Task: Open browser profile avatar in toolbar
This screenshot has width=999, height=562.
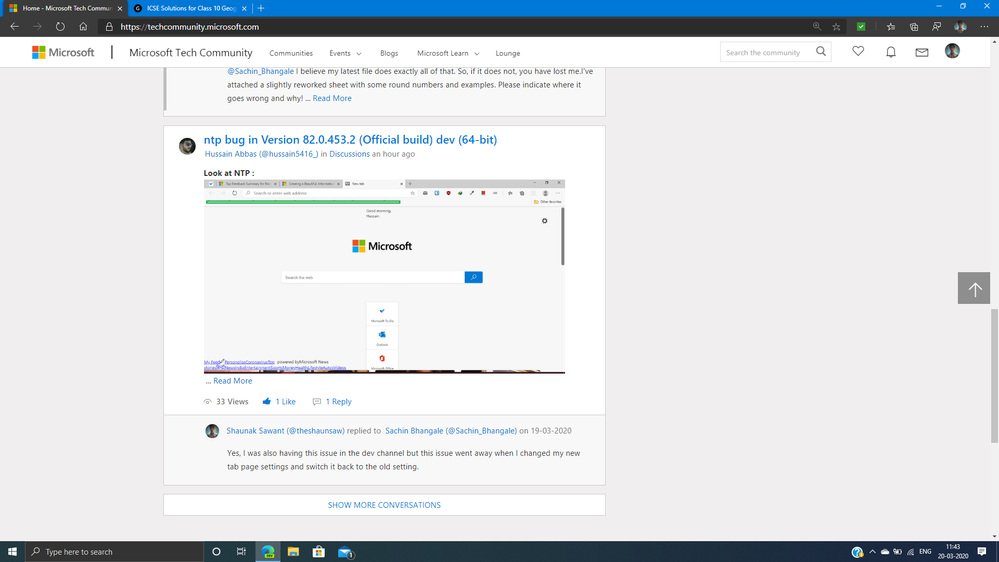Action: 960,27
